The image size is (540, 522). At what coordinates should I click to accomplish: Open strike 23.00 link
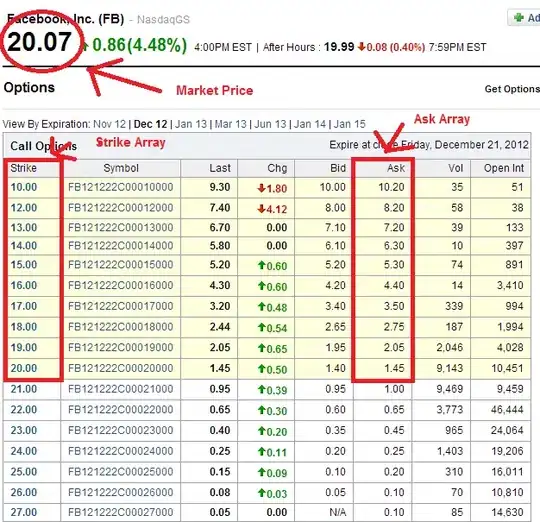pyautogui.click(x=23, y=430)
